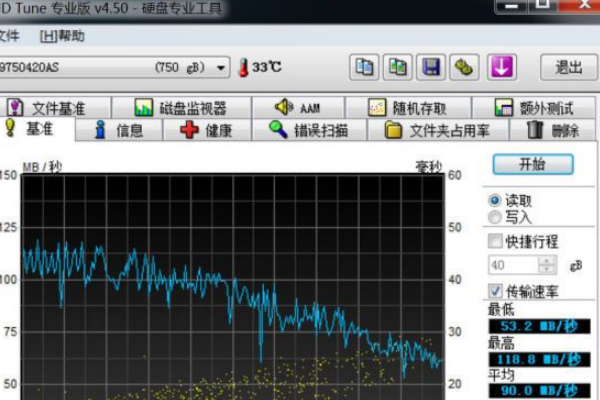Enable the 快捷行程 checkbox

point(495,242)
